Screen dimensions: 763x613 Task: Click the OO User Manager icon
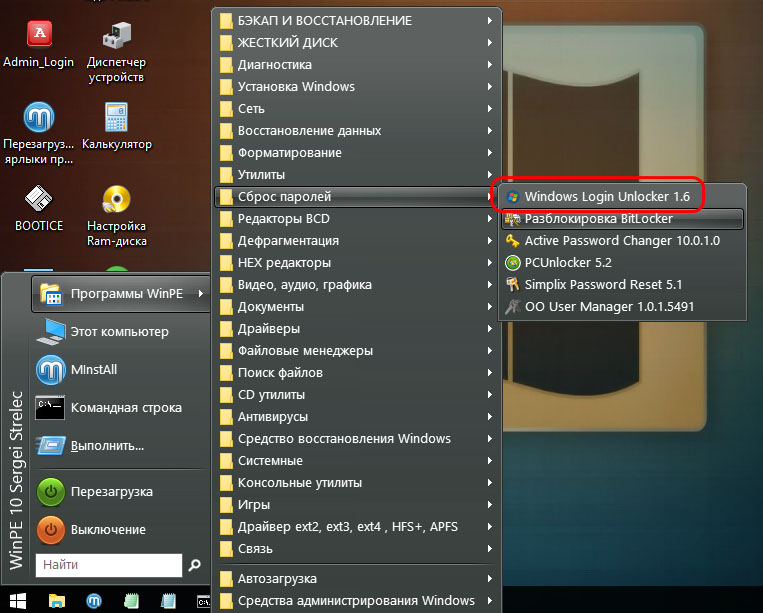tap(512, 306)
